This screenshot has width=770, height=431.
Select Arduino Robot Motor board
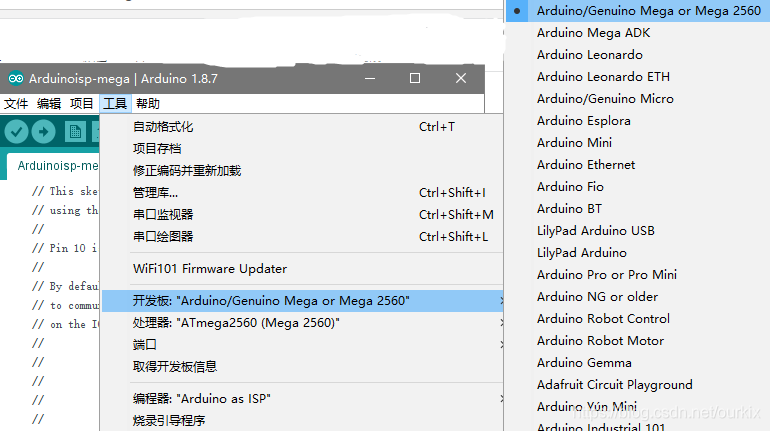[638, 341]
